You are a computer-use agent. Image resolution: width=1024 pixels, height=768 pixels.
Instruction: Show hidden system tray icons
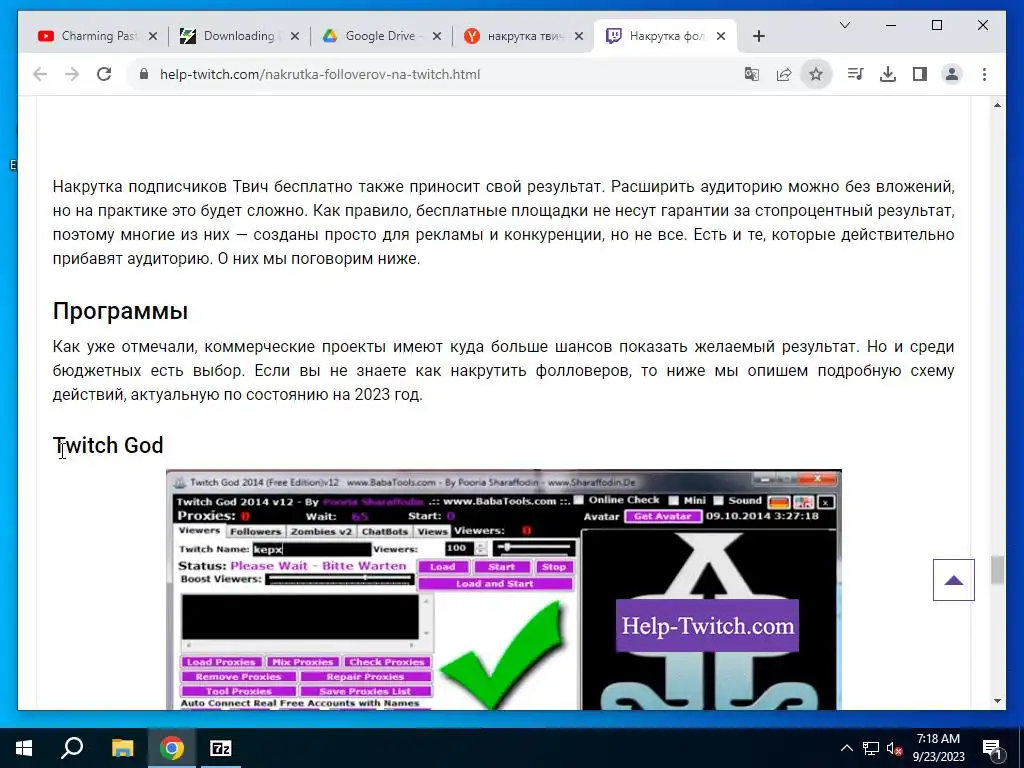click(x=846, y=748)
